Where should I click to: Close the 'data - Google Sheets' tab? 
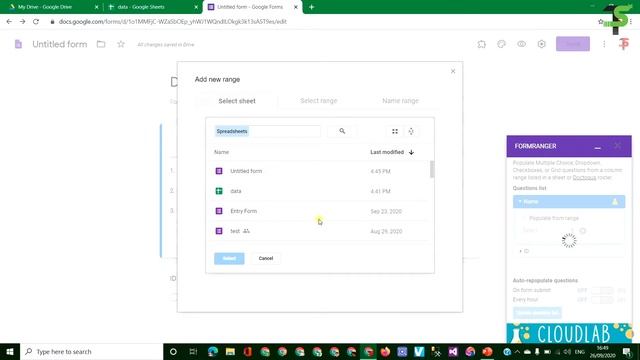(196, 7)
